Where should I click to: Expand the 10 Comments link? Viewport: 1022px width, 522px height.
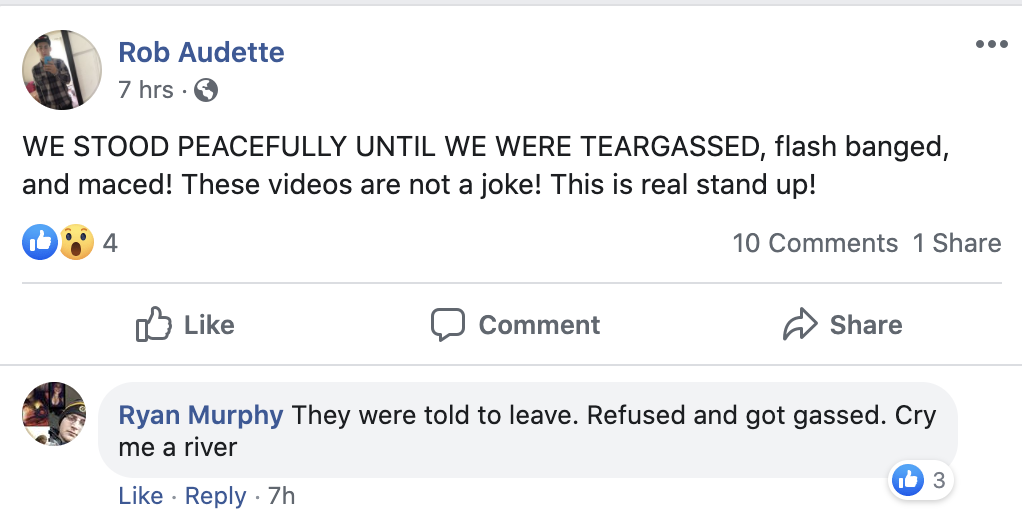814,243
